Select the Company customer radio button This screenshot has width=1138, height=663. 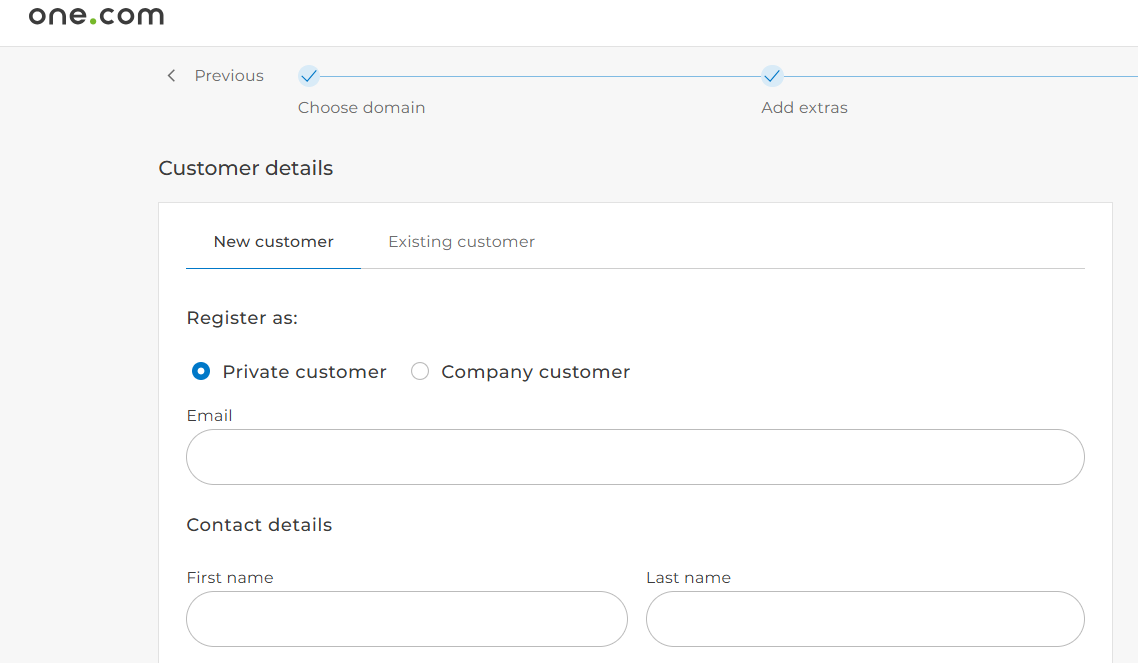(419, 371)
